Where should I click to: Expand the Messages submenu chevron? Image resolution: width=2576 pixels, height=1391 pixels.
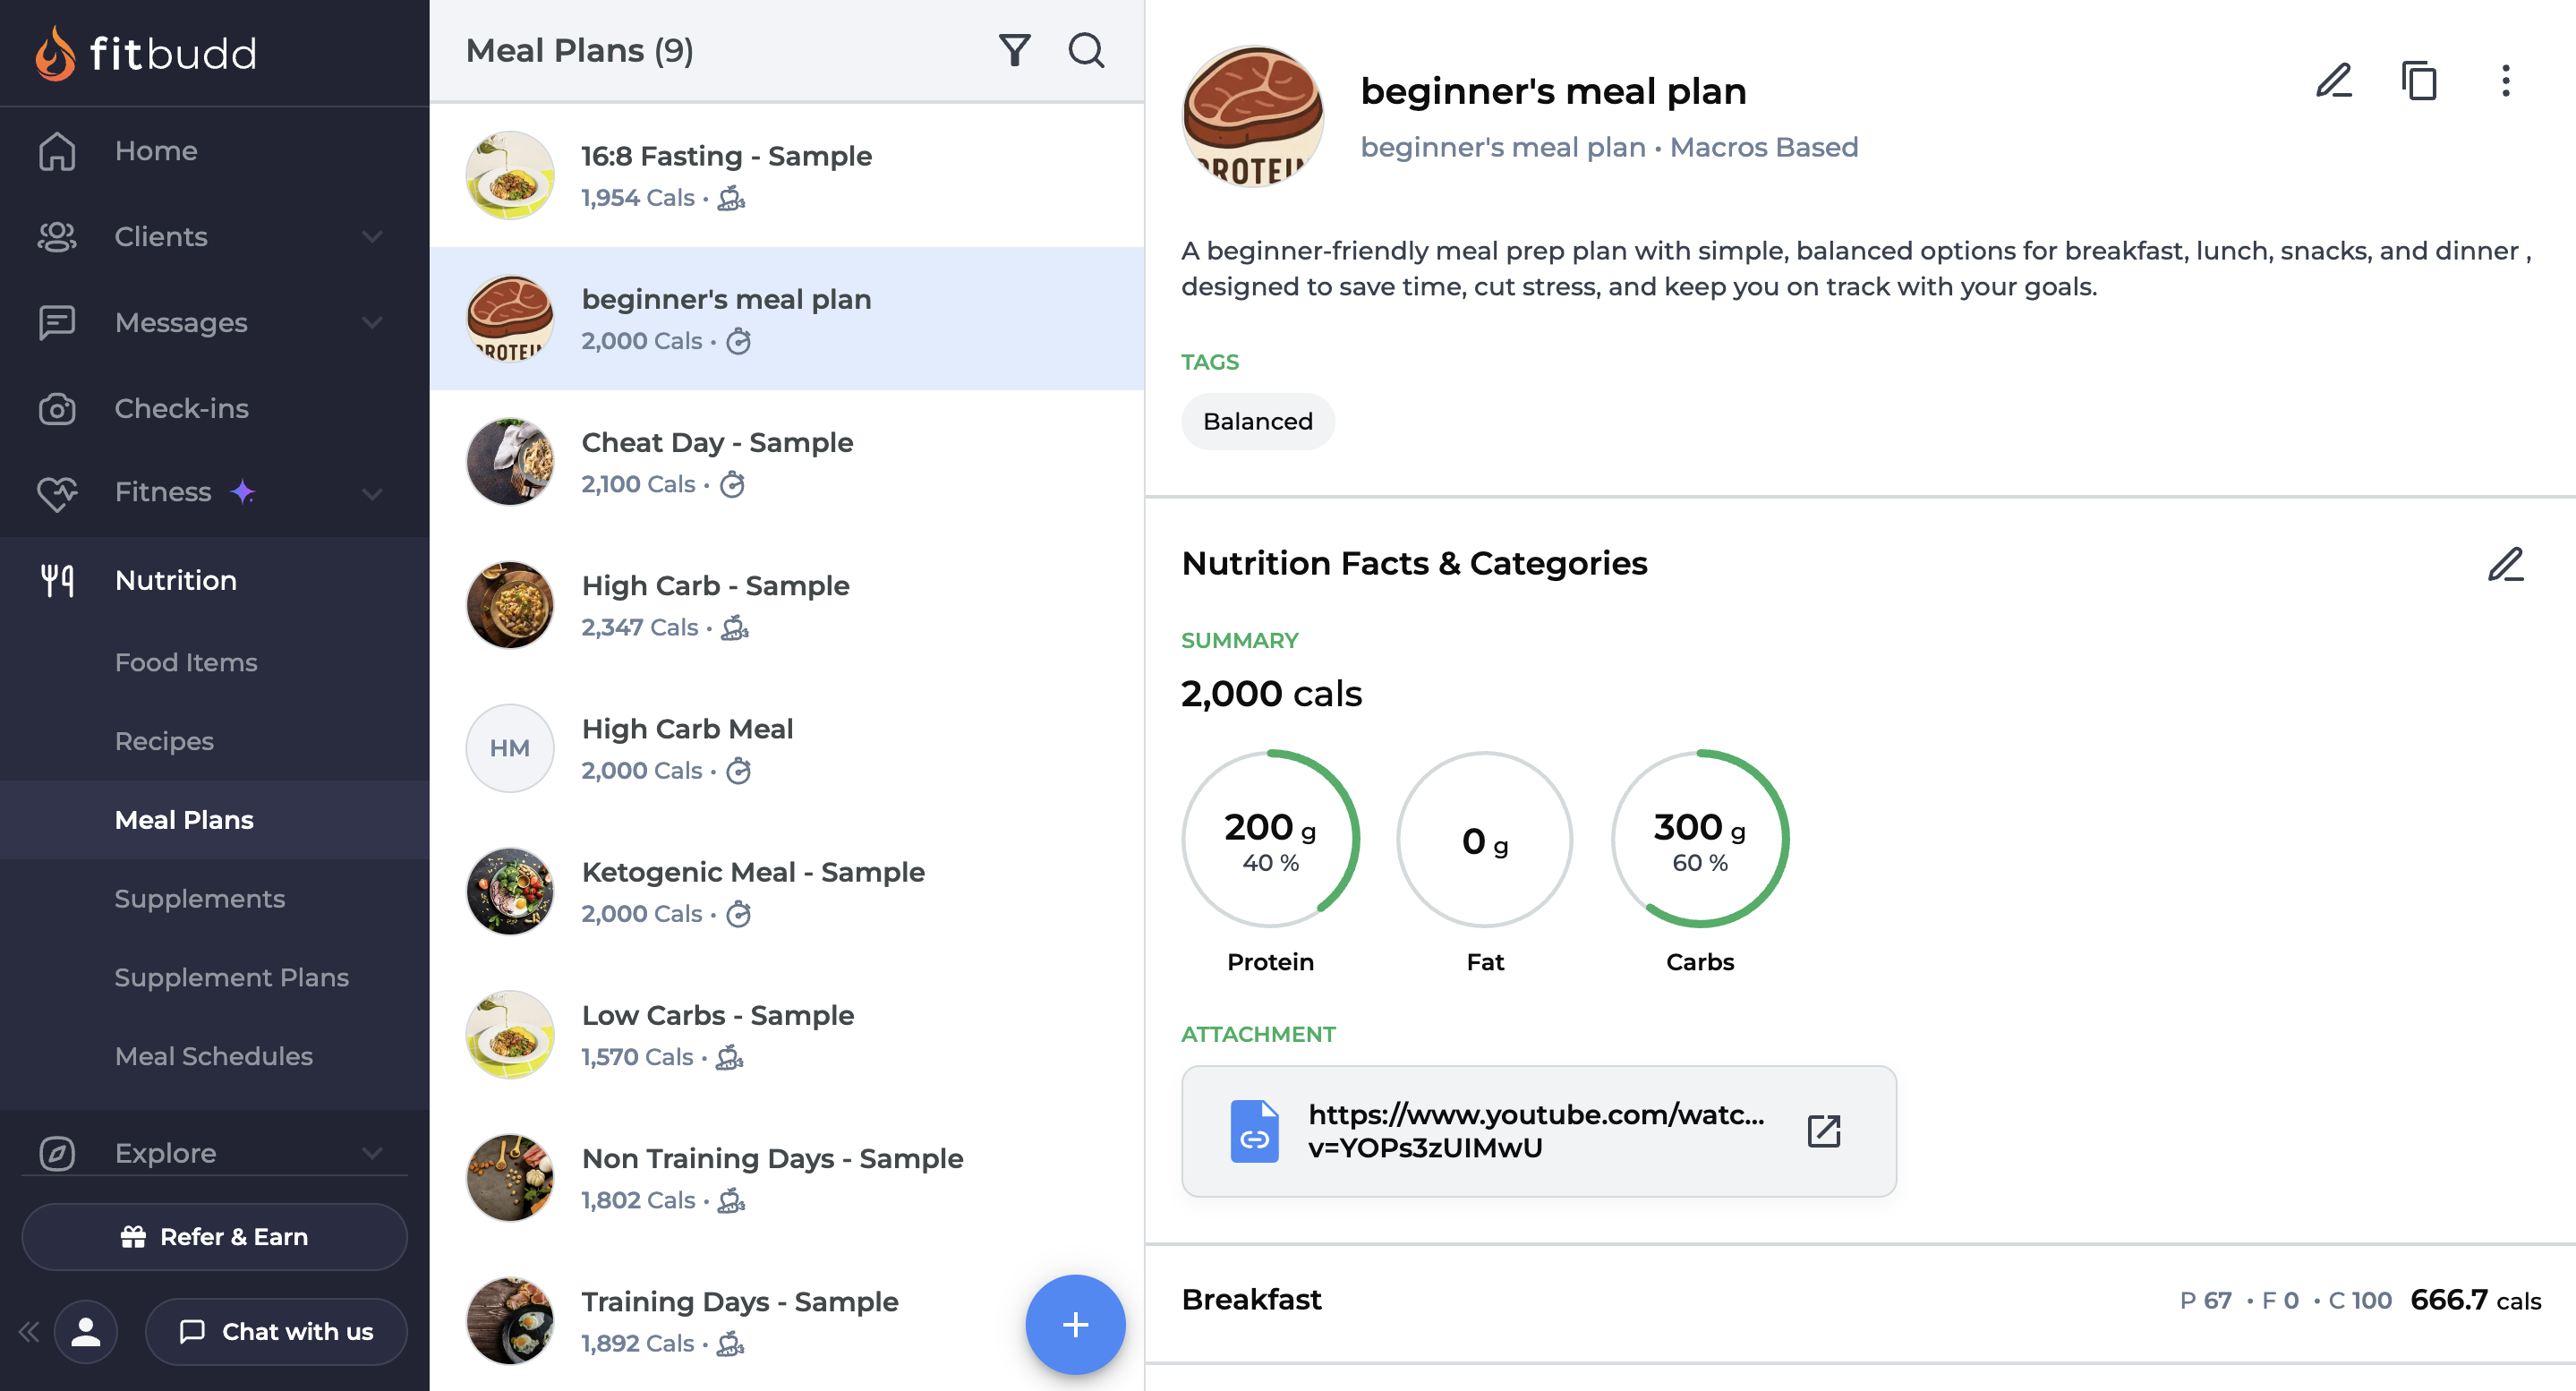(x=372, y=323)
